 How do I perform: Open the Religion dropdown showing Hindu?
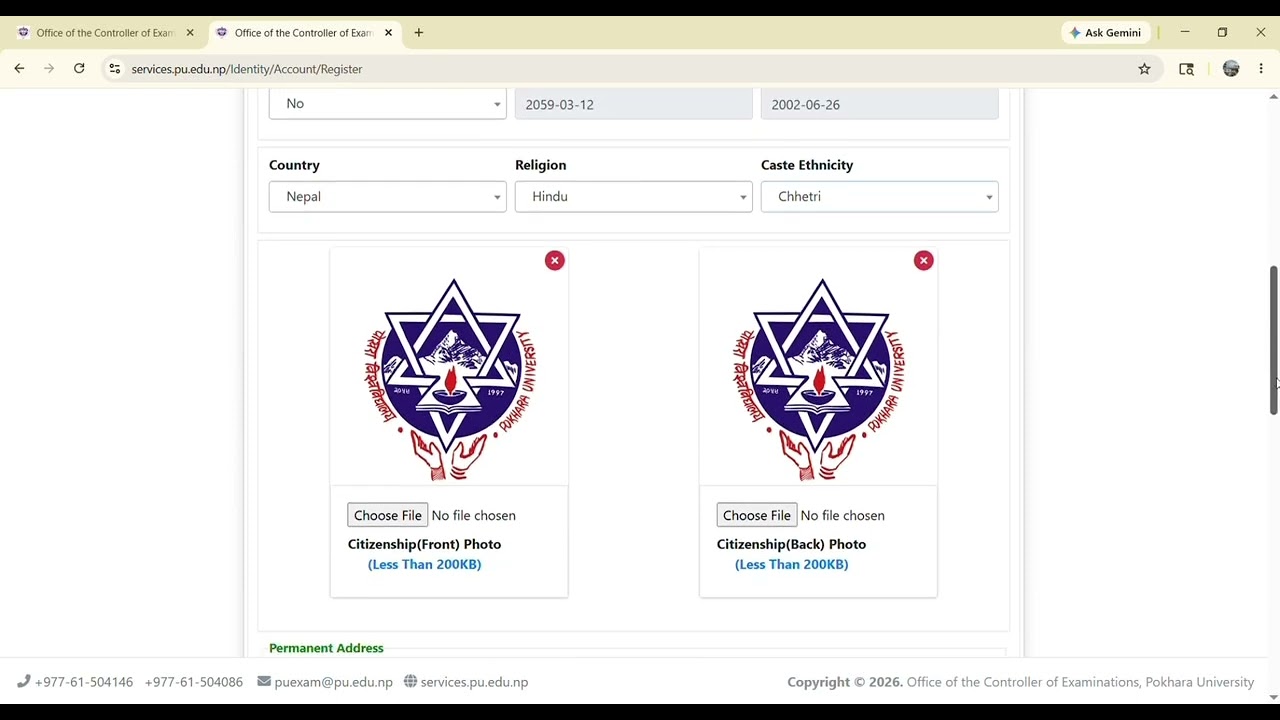tap(634, 197)
